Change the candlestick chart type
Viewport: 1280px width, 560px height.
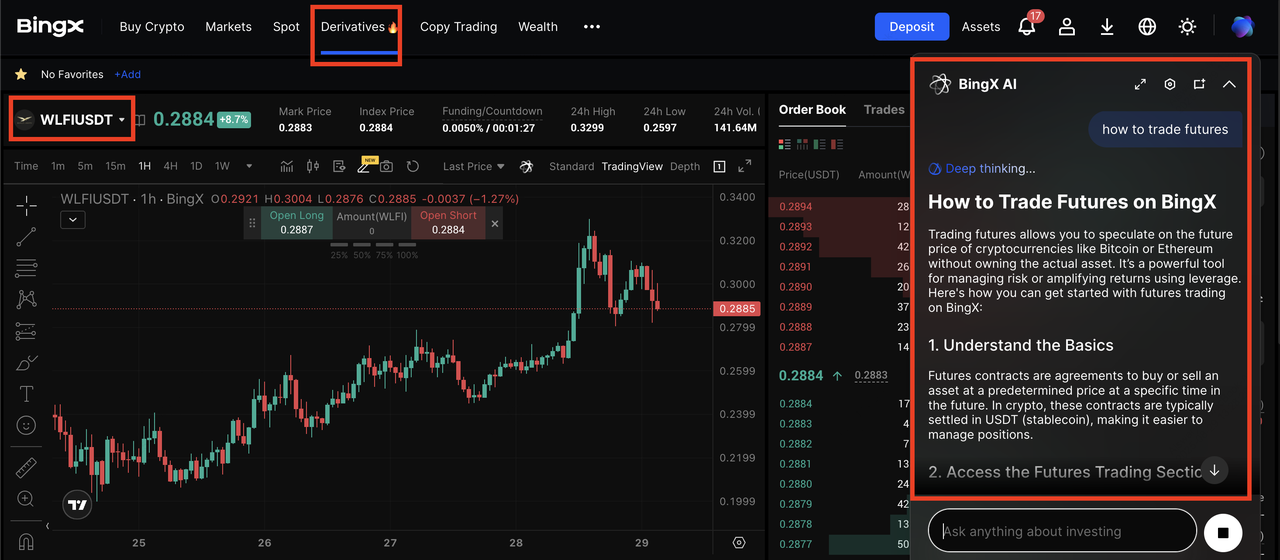click(313, 166)
